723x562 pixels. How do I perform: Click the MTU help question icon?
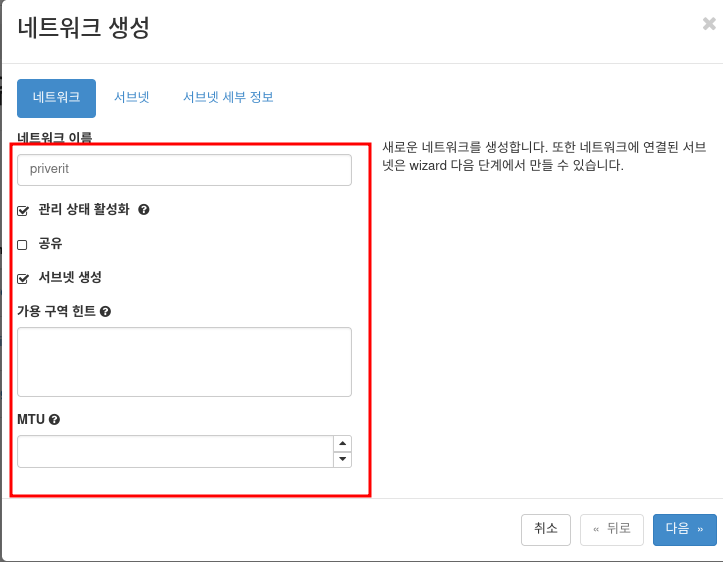(54, 420)
